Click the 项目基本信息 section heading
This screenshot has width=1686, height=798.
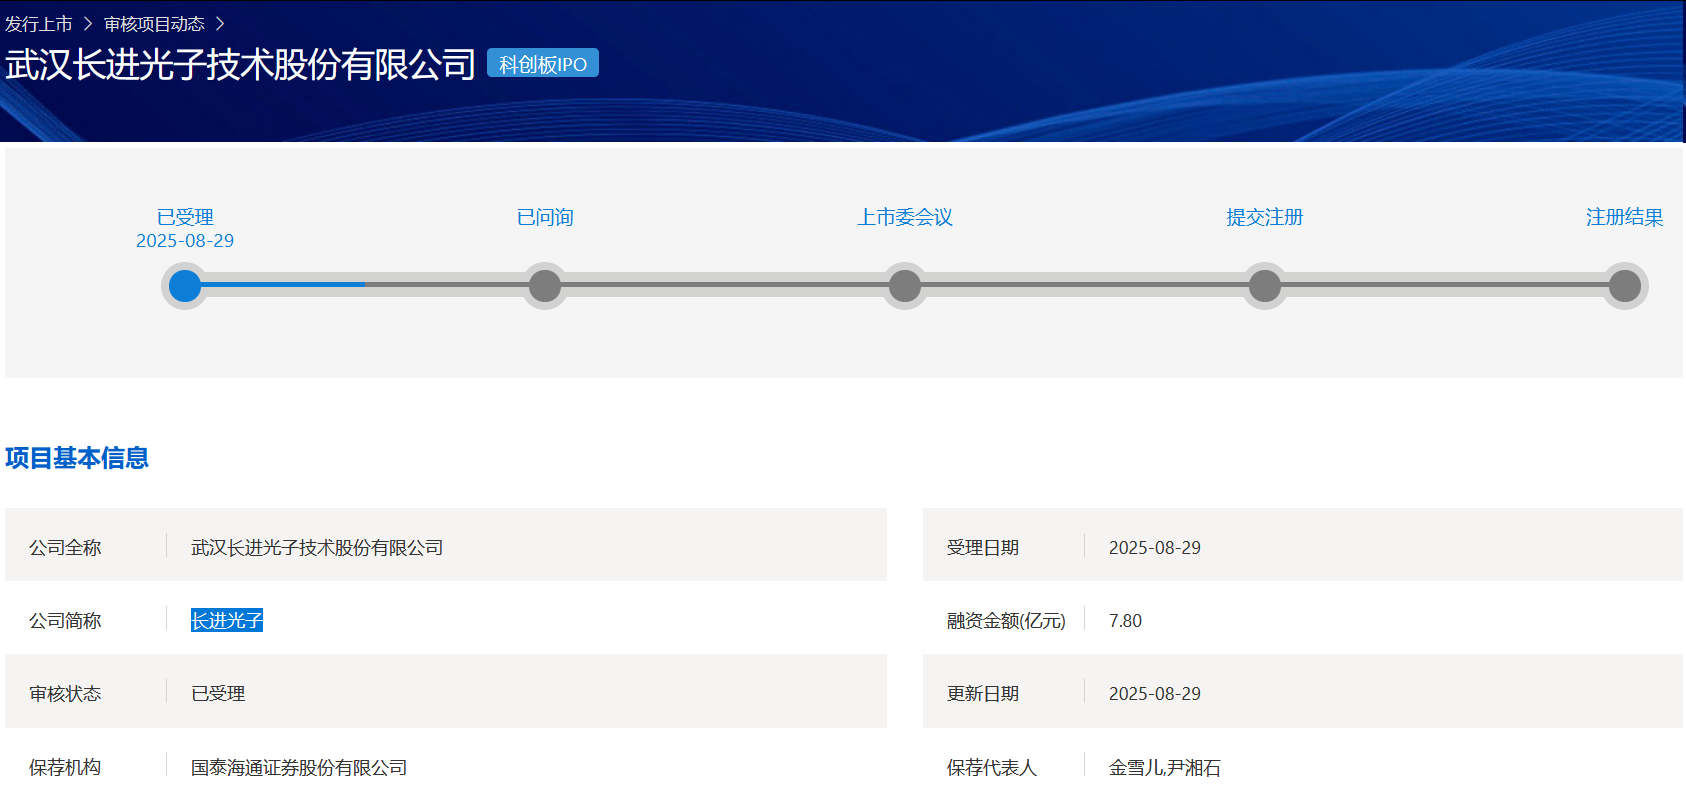[x=77, y=458]
